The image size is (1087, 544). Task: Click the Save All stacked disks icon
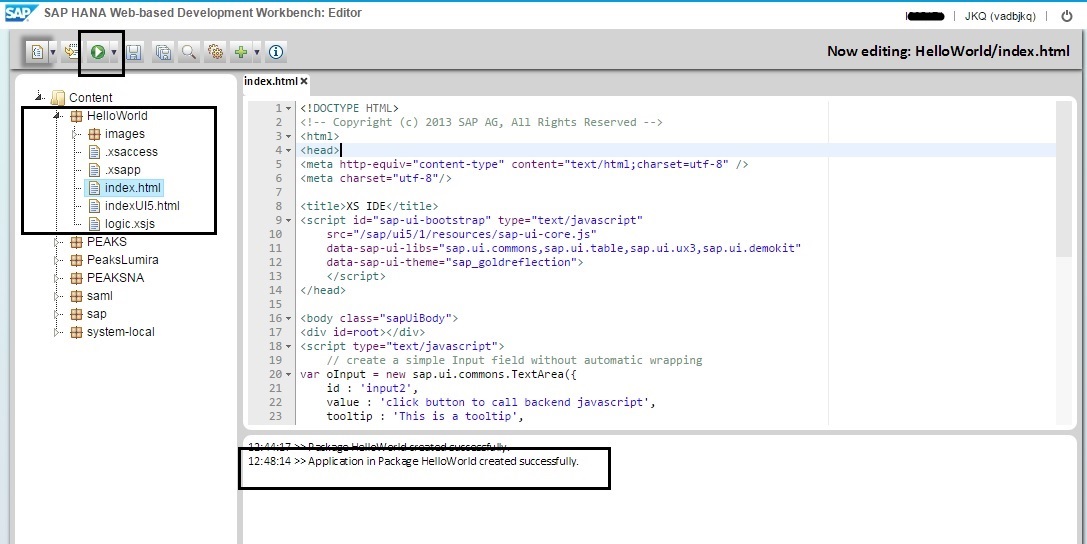coord(163,52)
